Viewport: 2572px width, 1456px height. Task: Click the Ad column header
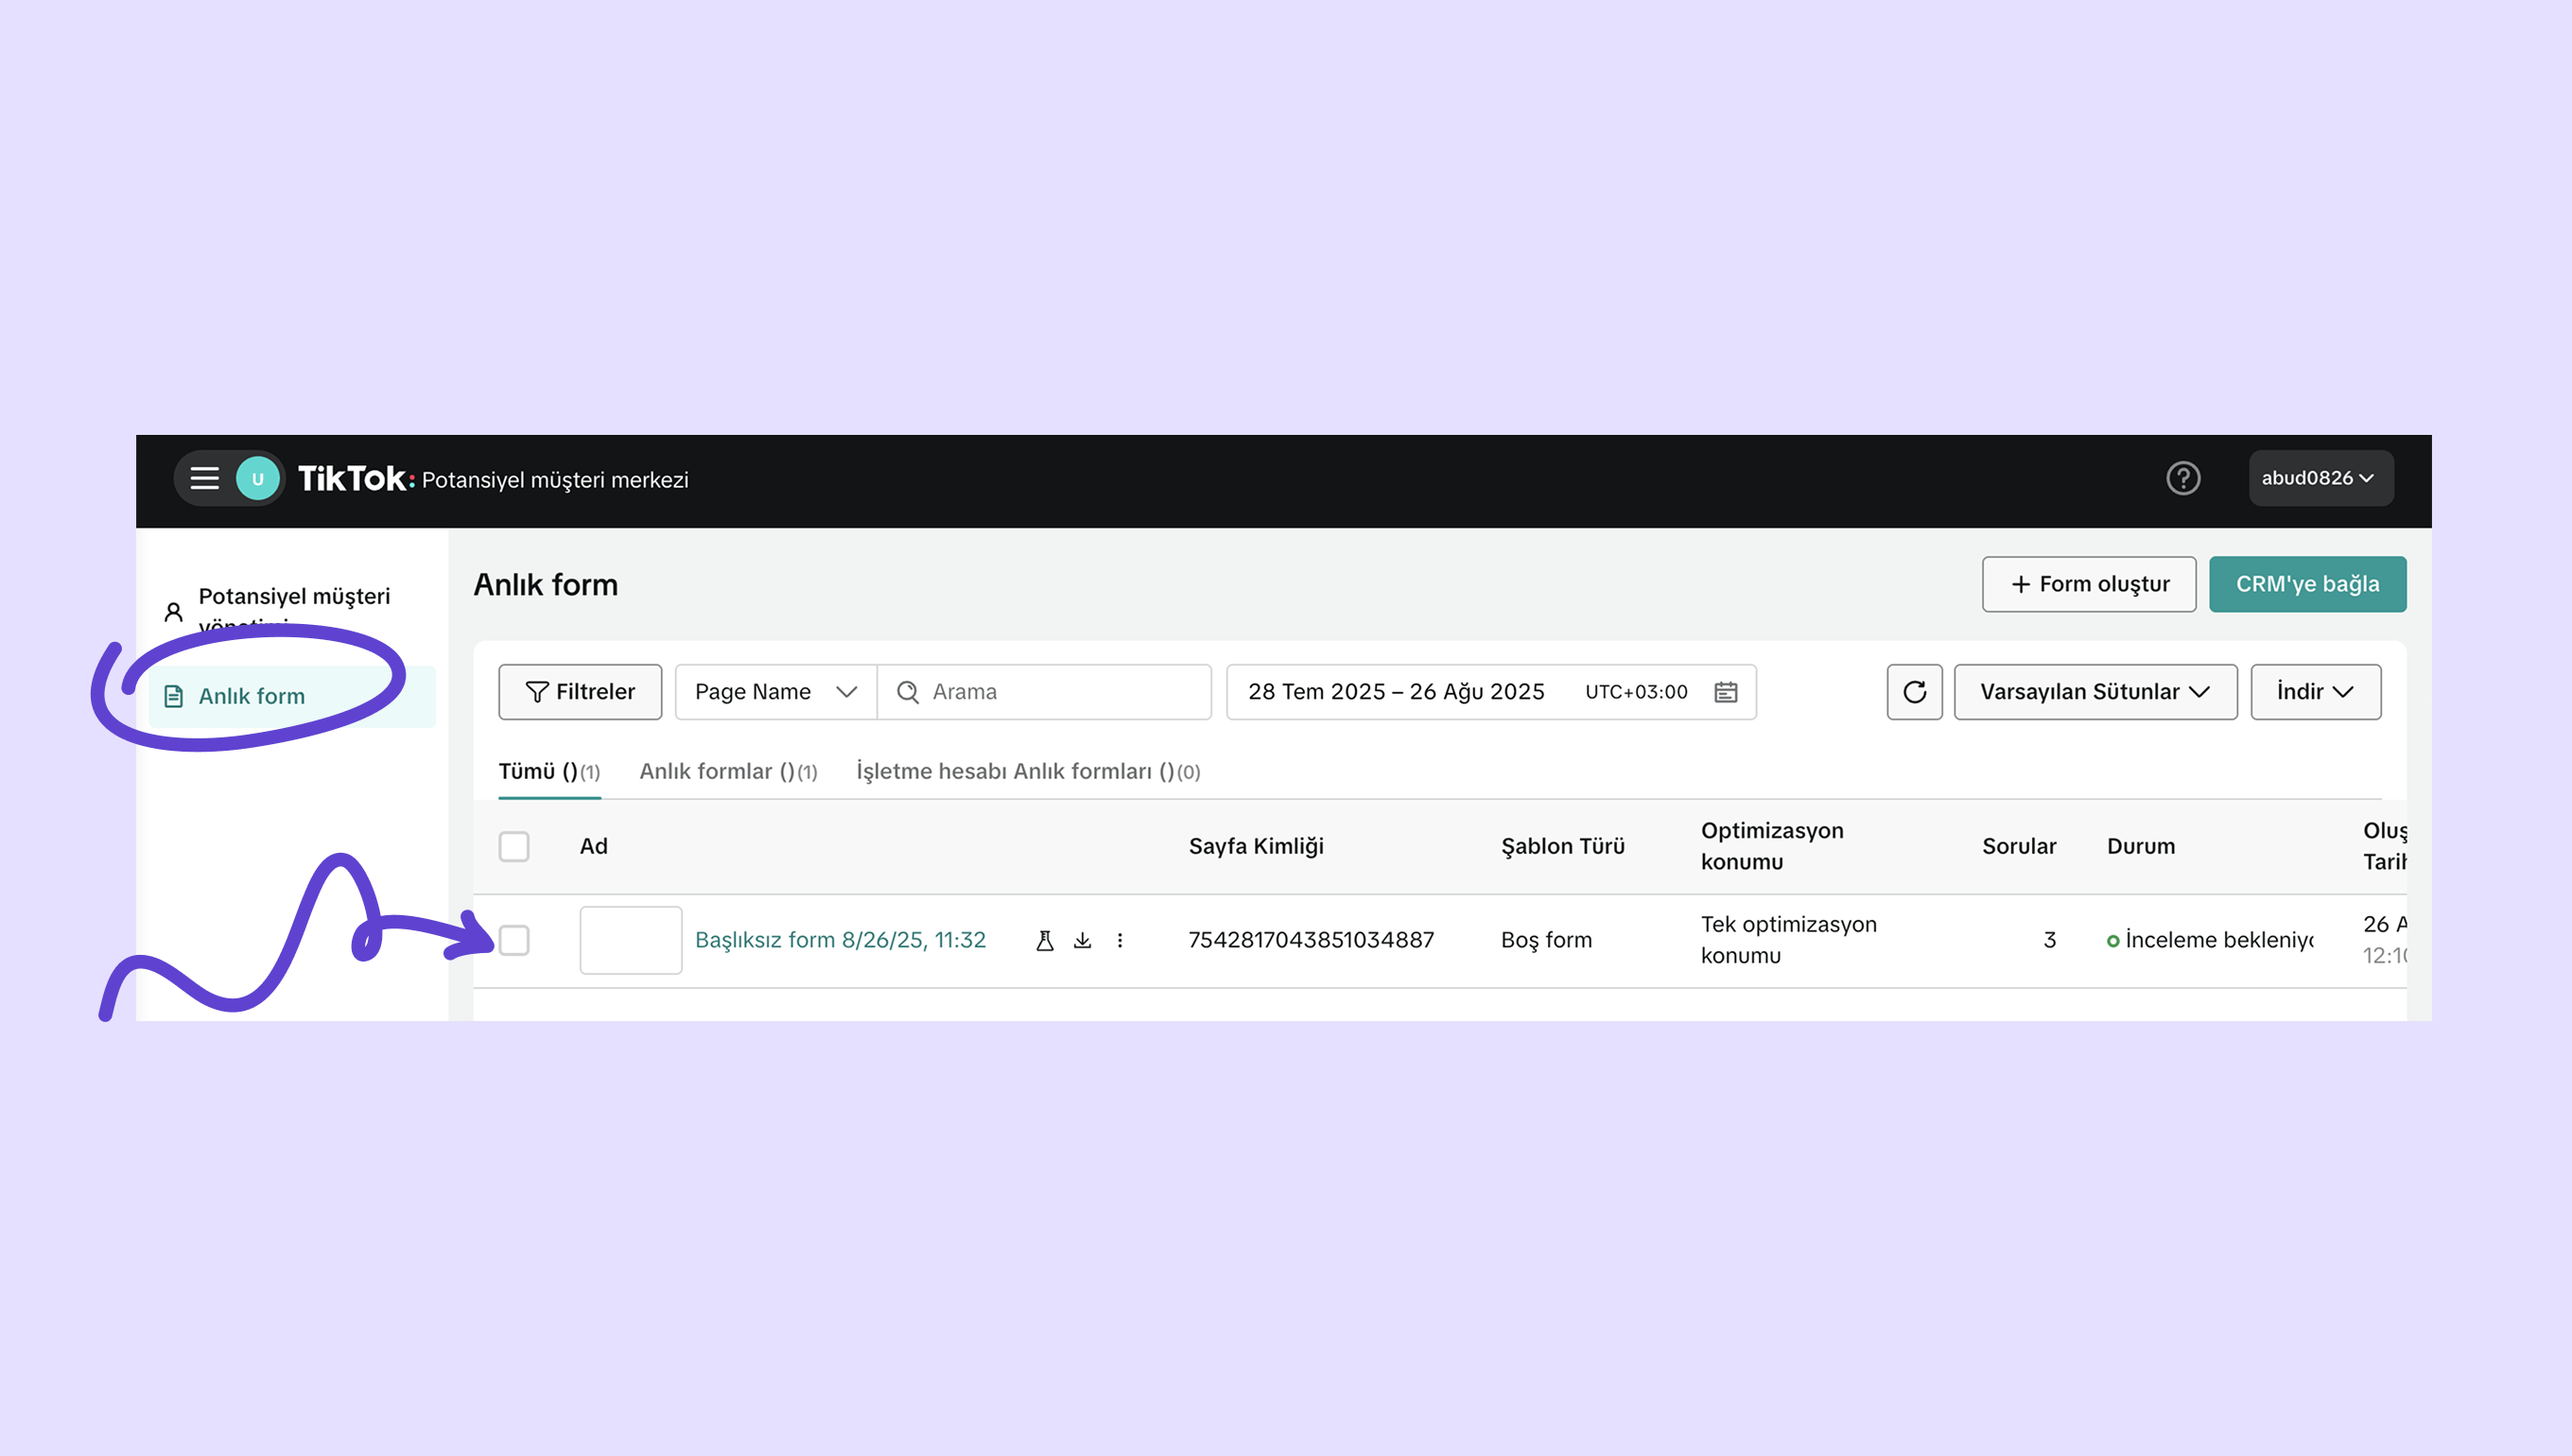pos(594,846)
